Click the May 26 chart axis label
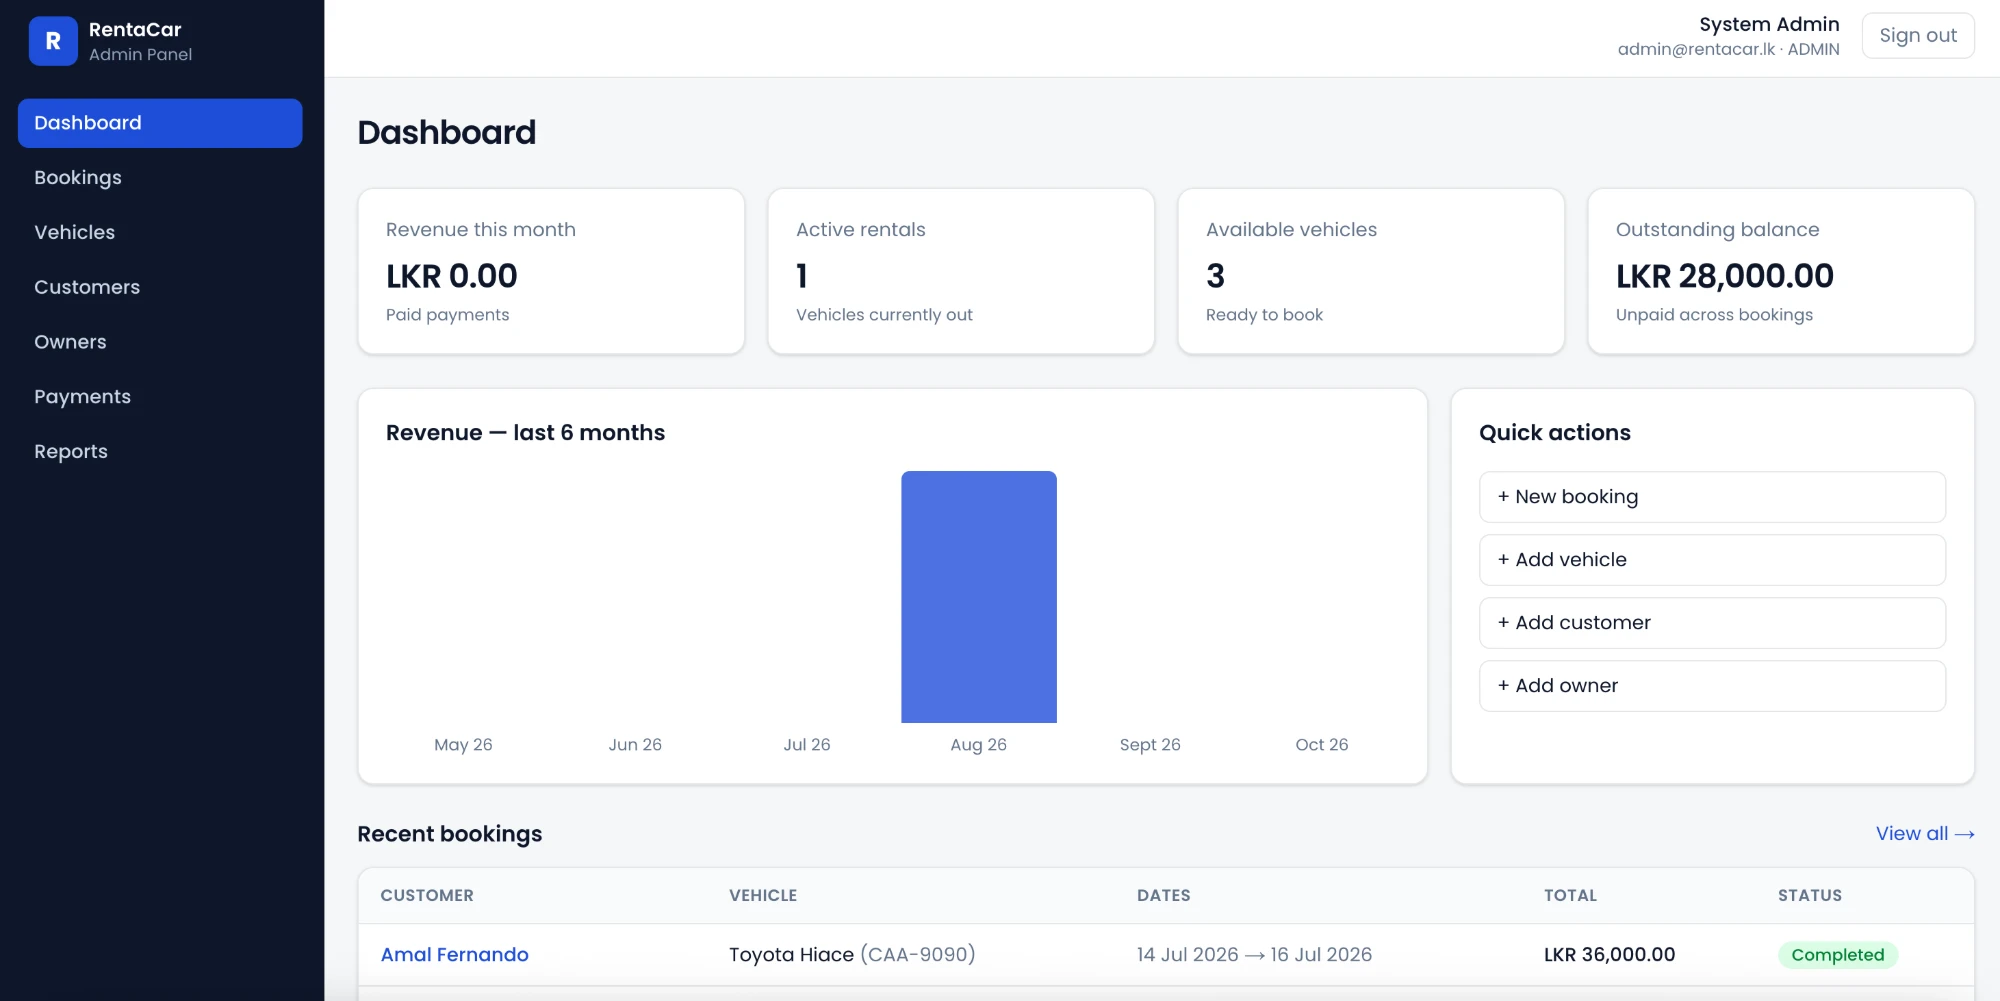Screen dimensions: 2000x1001 463,745
